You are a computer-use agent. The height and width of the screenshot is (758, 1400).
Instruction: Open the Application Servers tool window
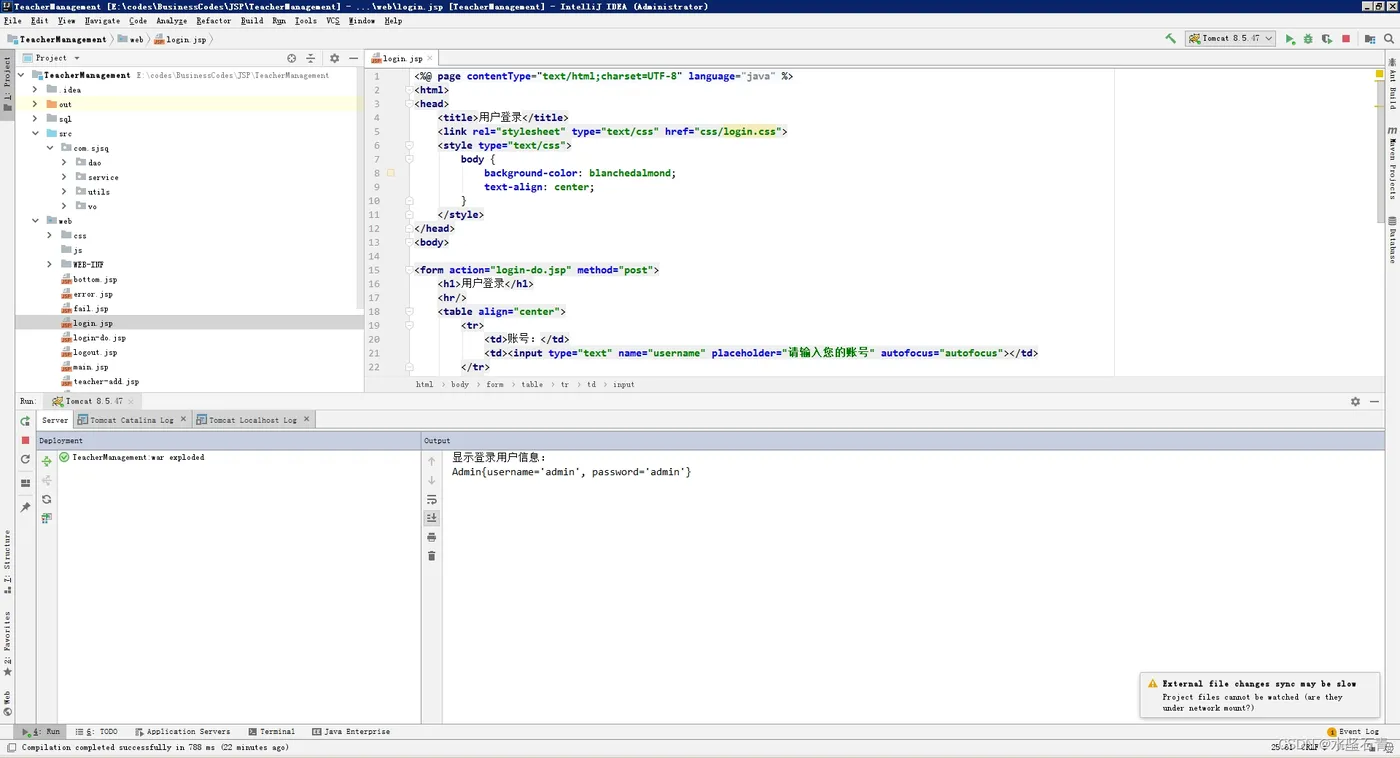pos(182,732)
